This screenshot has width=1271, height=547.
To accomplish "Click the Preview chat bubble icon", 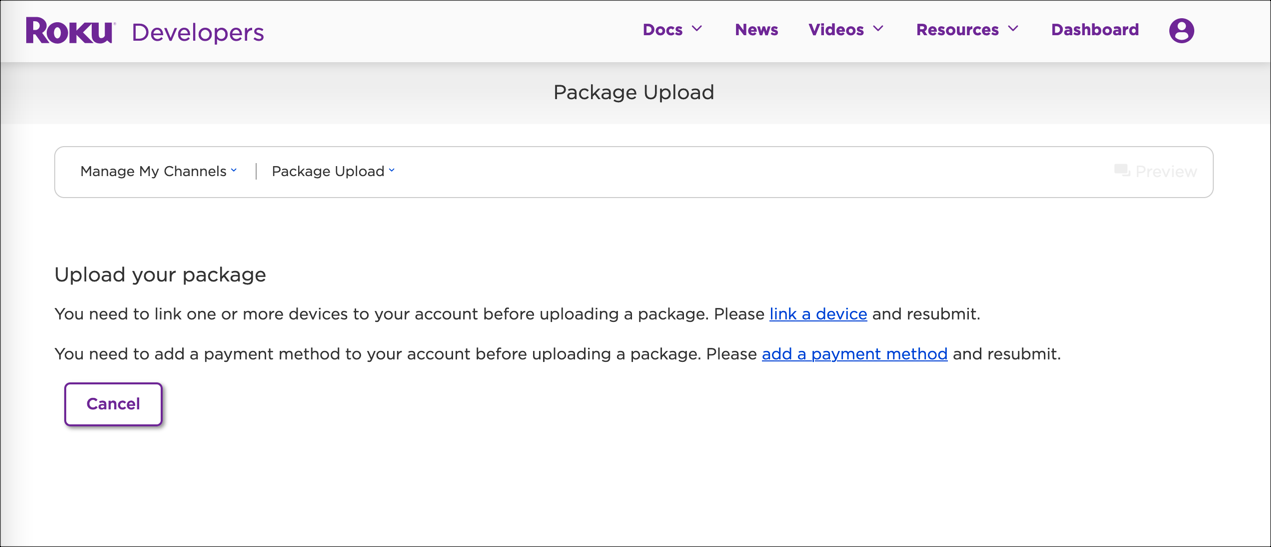I will [1122, 171].
